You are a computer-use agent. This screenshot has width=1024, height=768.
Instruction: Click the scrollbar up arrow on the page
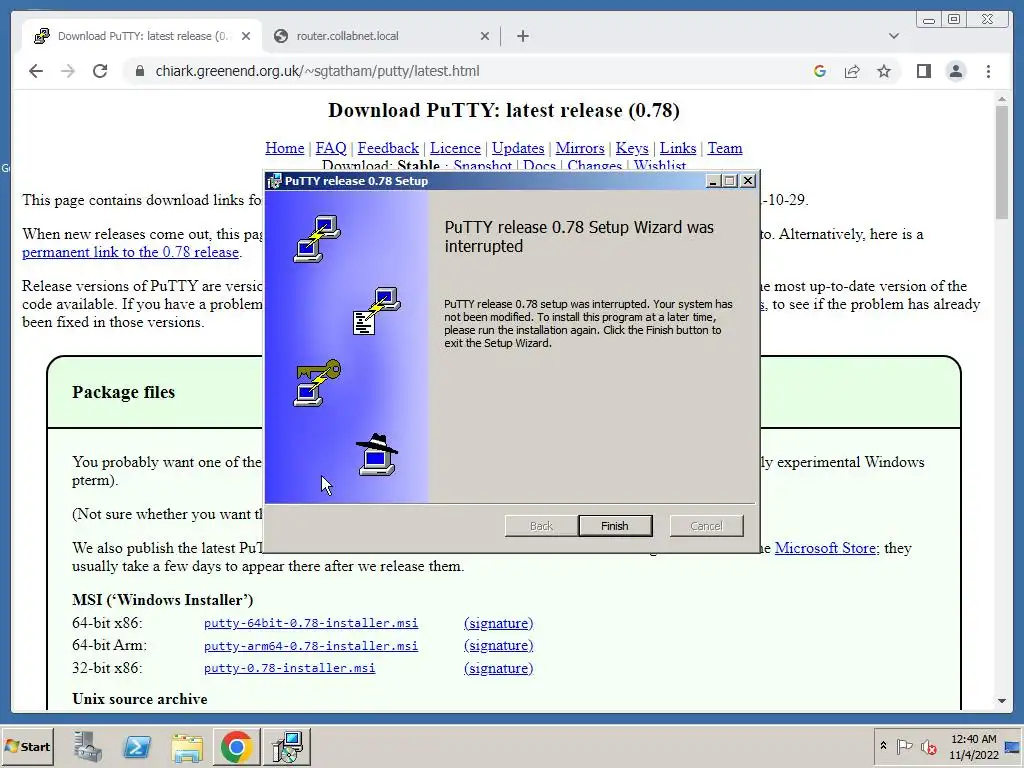coord(1002,99)
